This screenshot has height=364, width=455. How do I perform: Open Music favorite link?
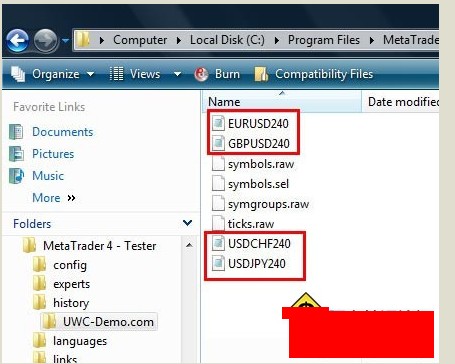pos(48,176)
